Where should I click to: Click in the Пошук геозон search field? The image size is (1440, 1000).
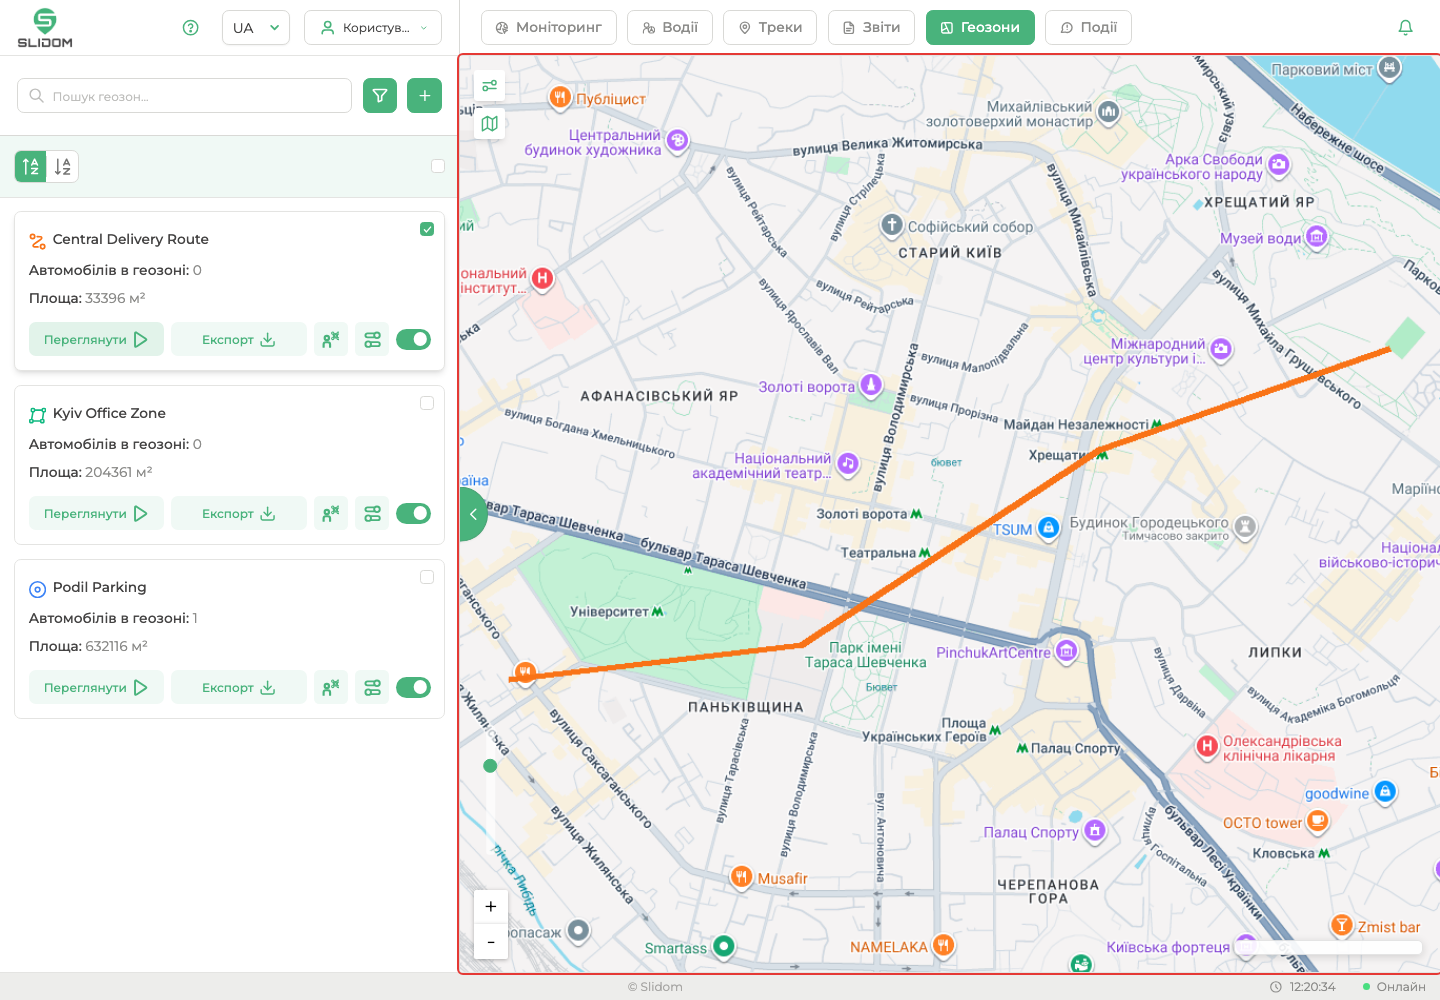(x=185, y=96)
